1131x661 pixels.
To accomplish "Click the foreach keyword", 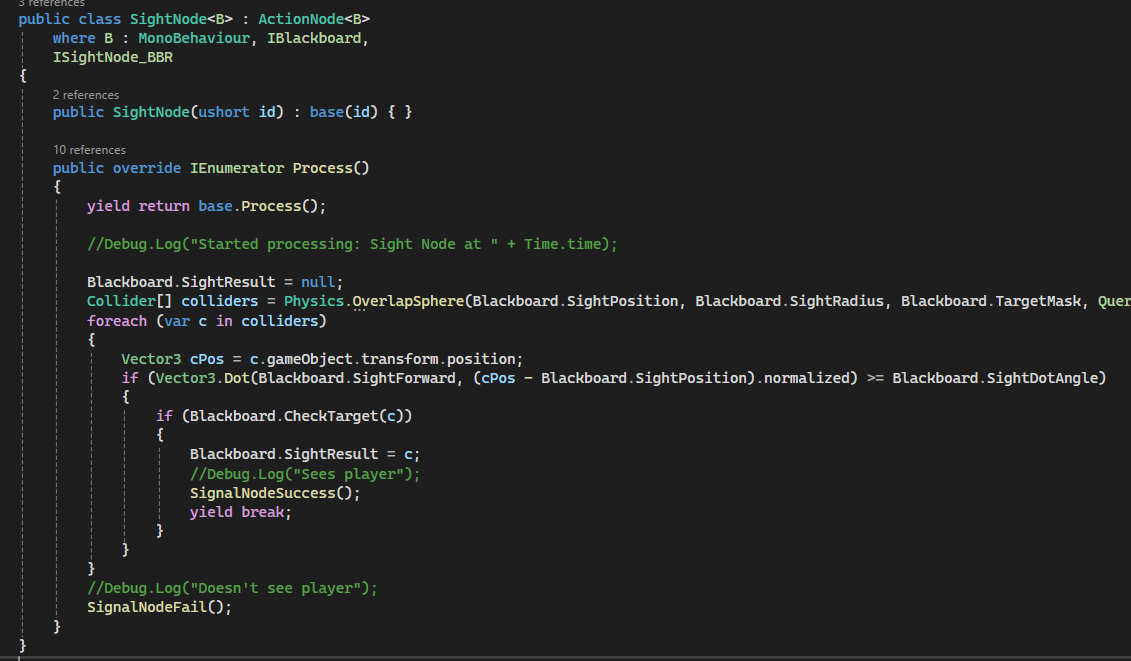I will coord(117,321).
